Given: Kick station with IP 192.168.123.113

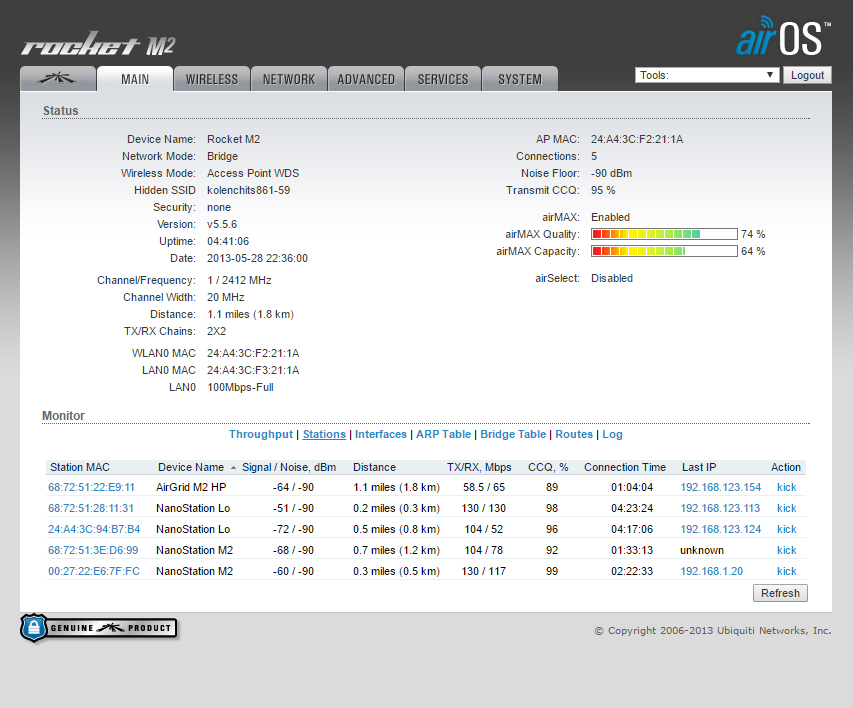Looking at the screenshot, I should tap(787, 508).
